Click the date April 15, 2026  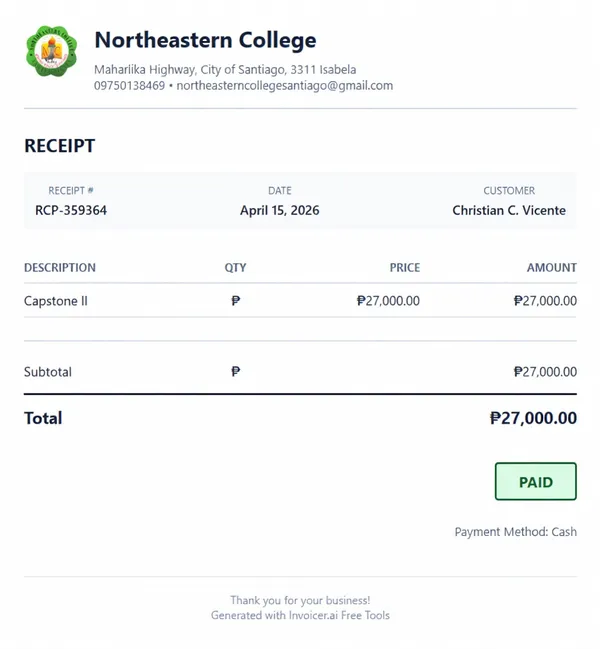[280, 211]
